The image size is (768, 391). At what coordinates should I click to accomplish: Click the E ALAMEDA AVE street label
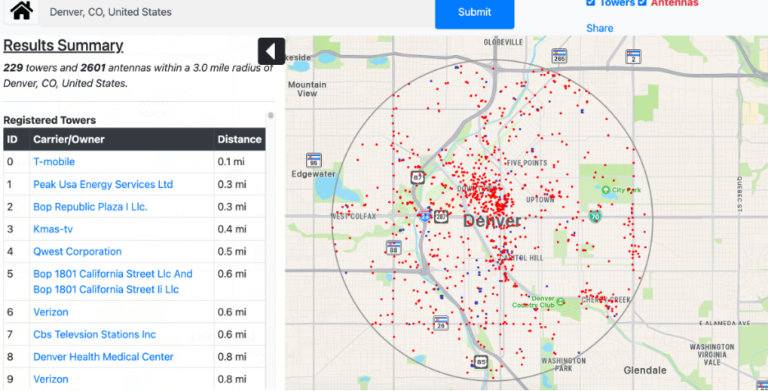[x=724, y=323]
